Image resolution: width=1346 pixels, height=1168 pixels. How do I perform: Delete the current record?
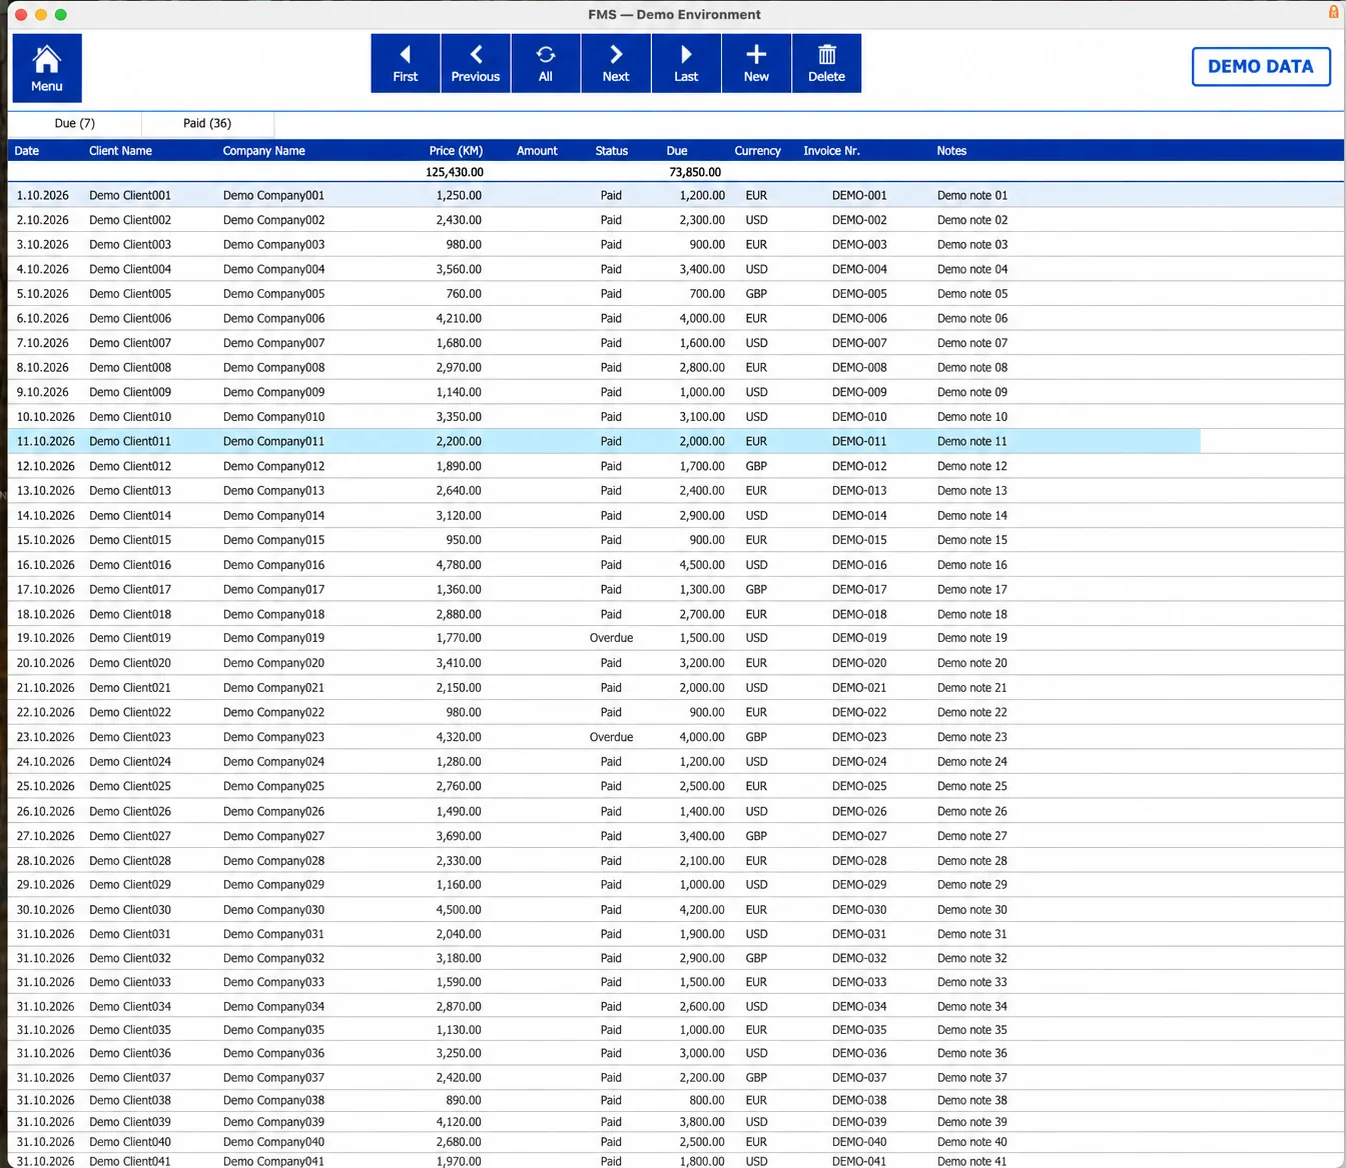point(826,64)
